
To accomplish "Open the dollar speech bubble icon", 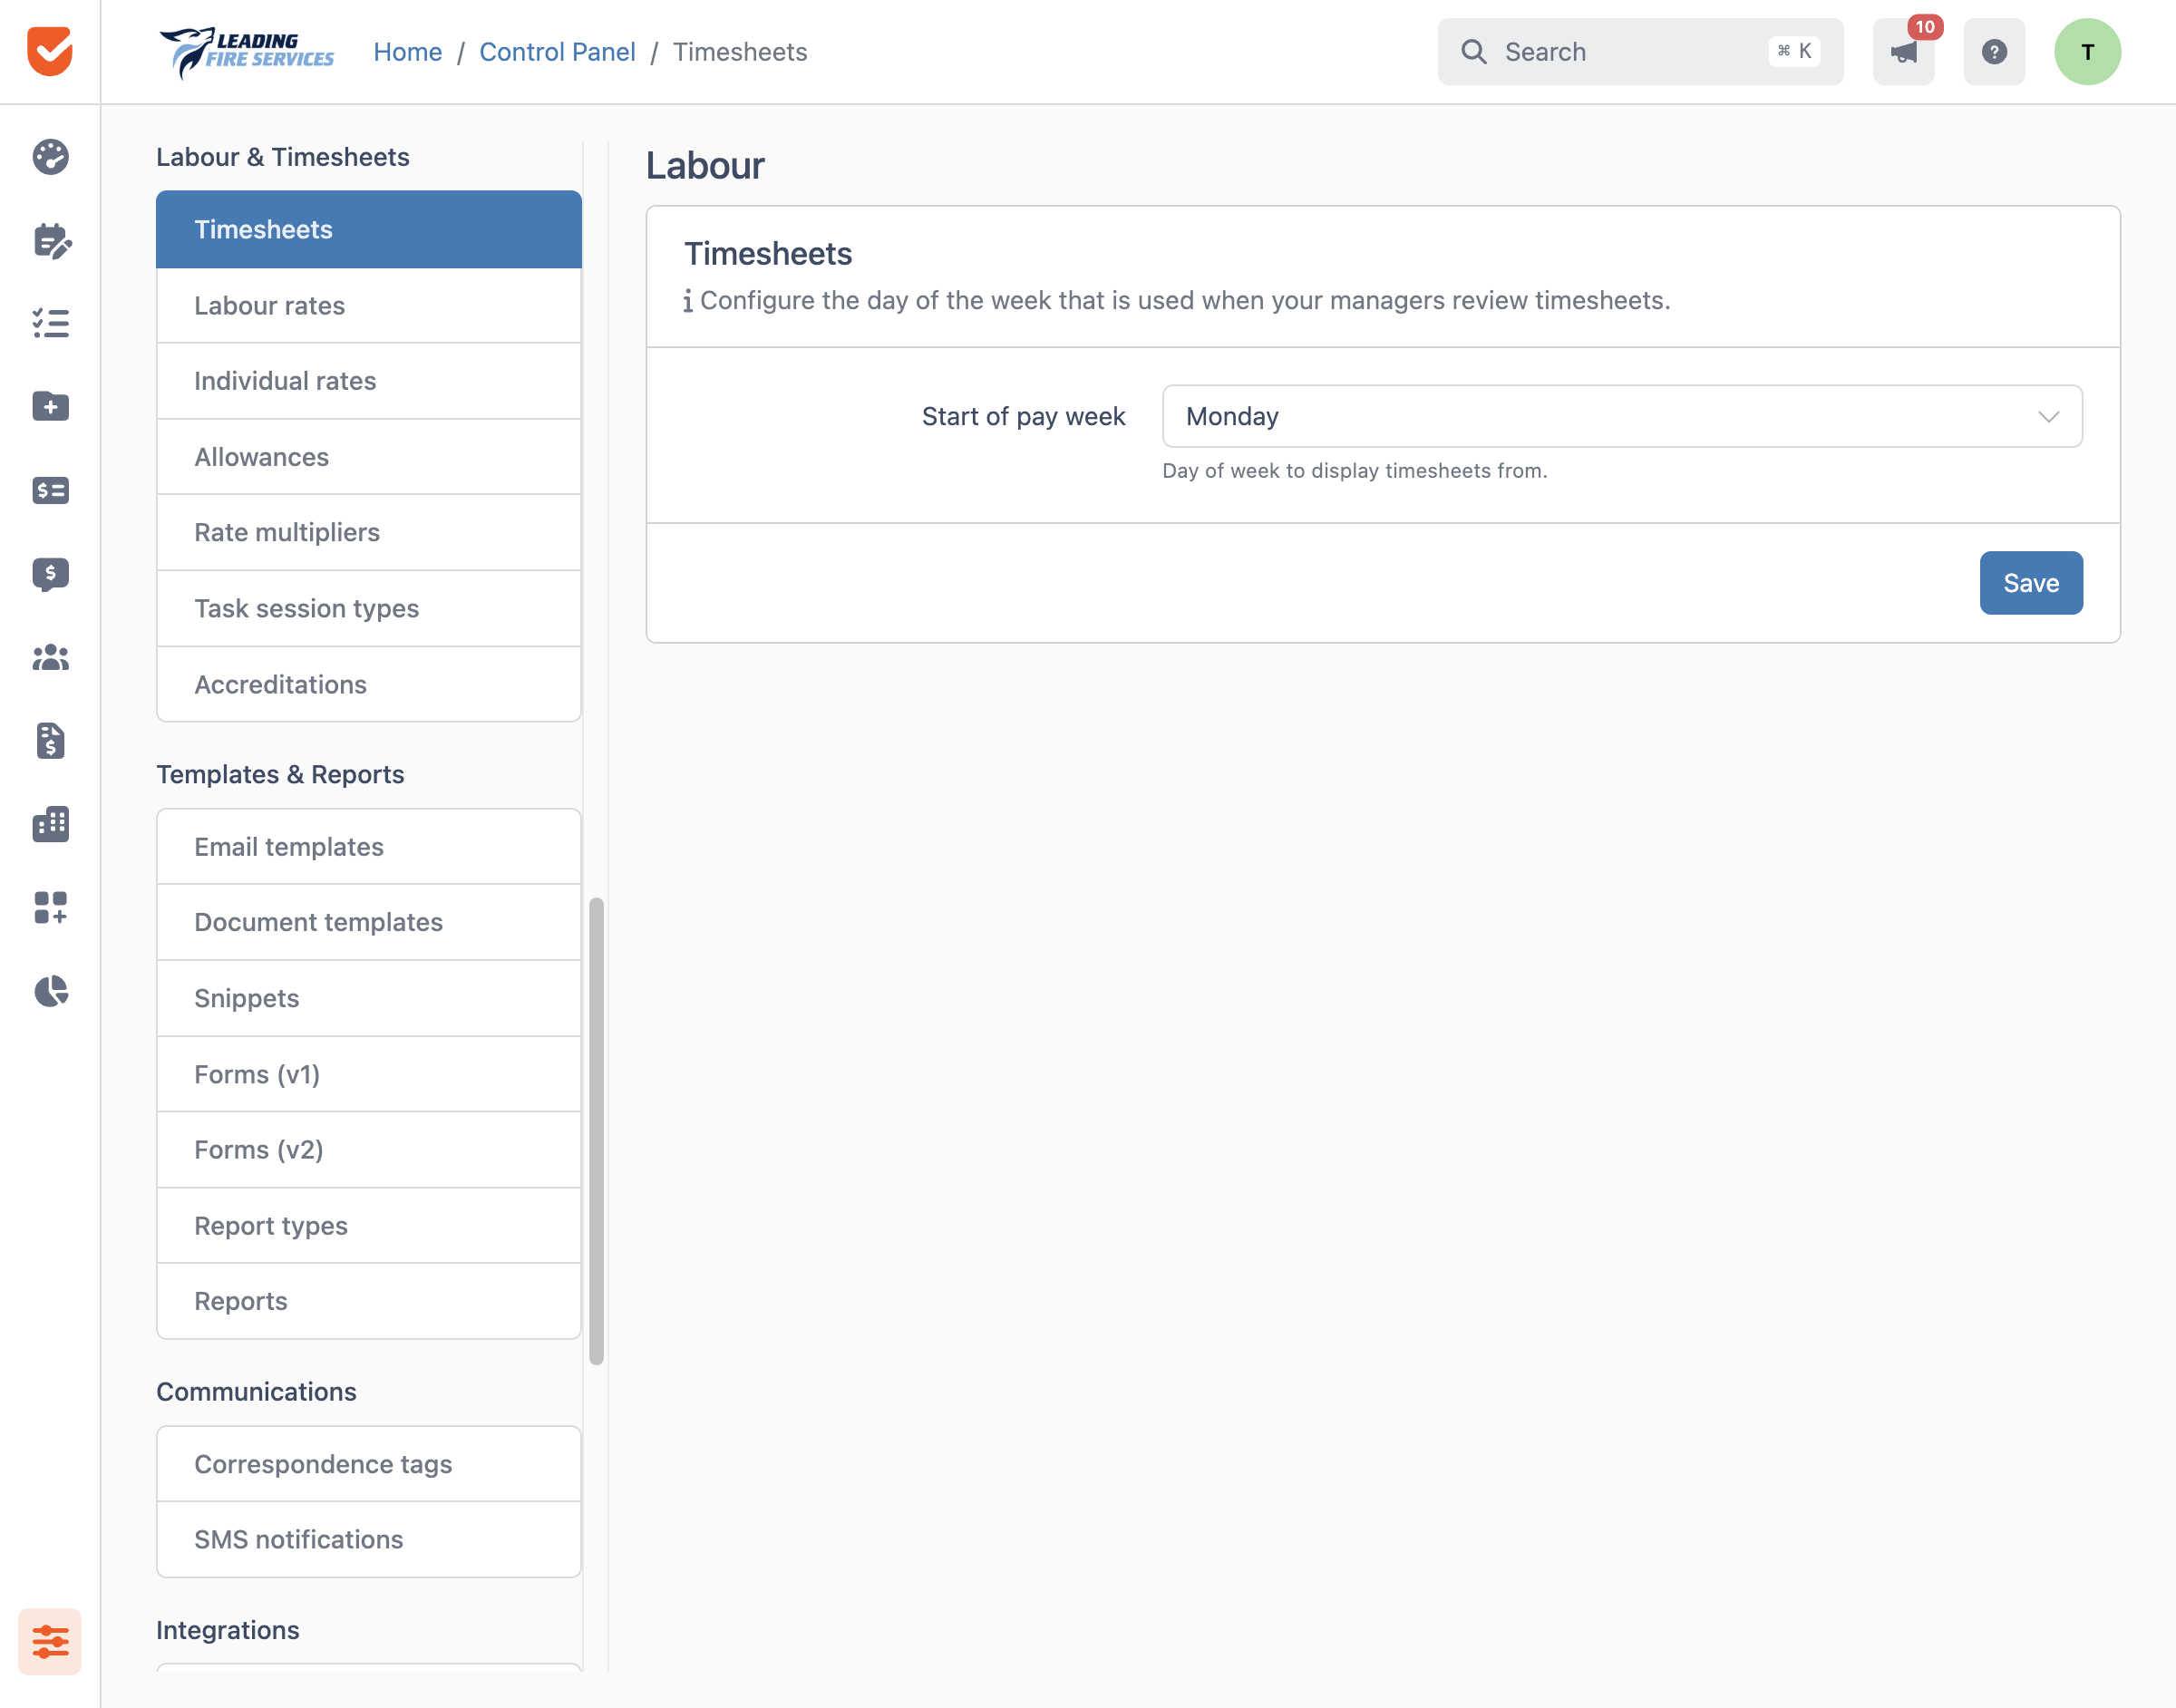I will click(x=50, y=574).
